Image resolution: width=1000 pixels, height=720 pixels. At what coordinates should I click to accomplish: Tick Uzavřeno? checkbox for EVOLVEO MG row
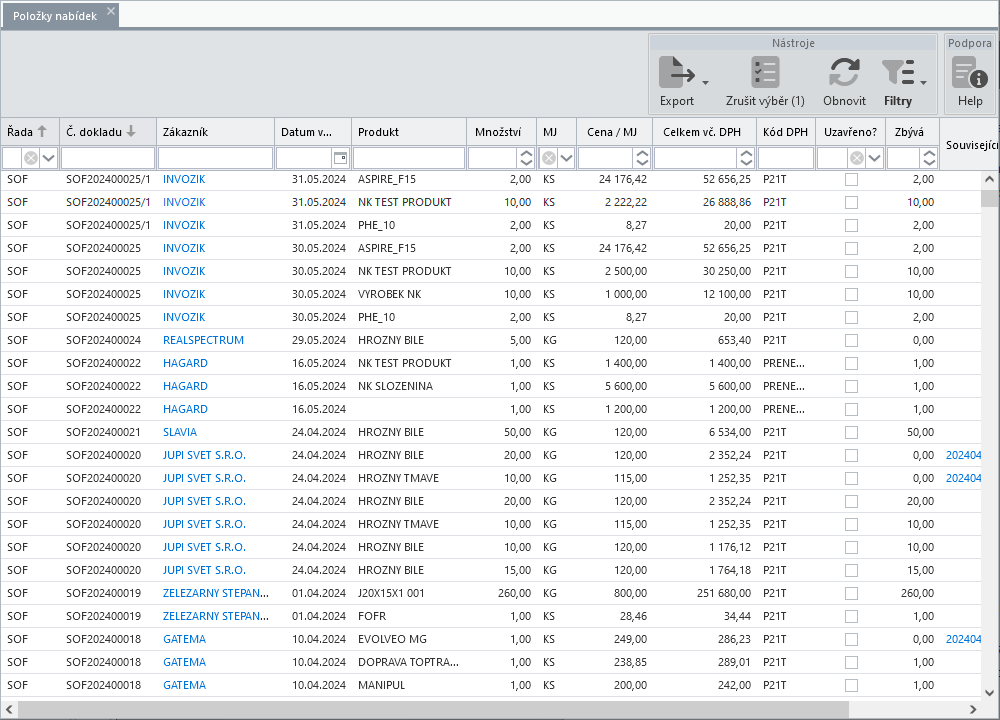pos(851,639)
